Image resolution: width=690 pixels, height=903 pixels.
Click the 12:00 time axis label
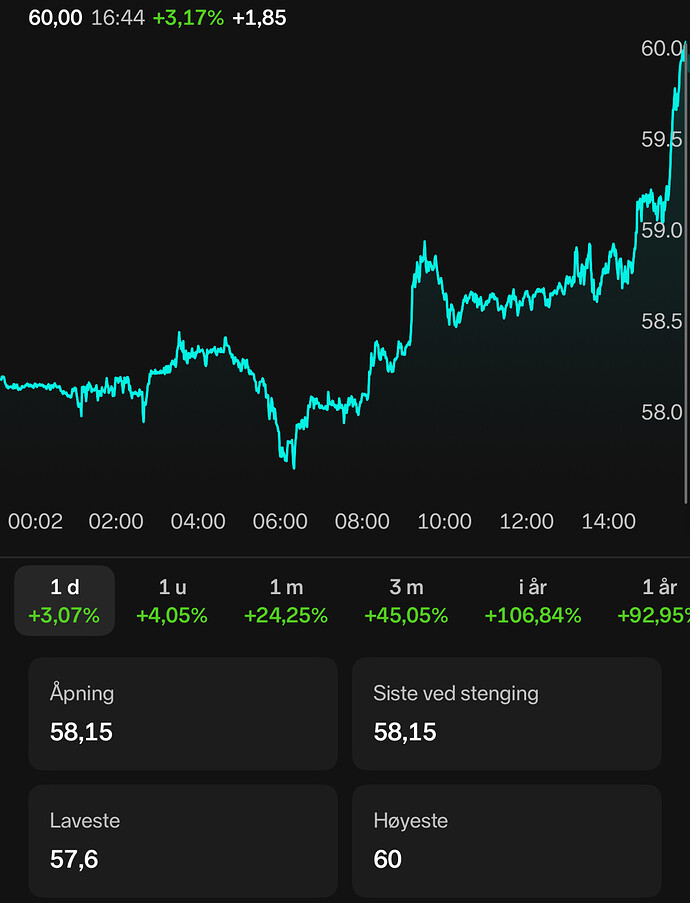click(526, 521)
